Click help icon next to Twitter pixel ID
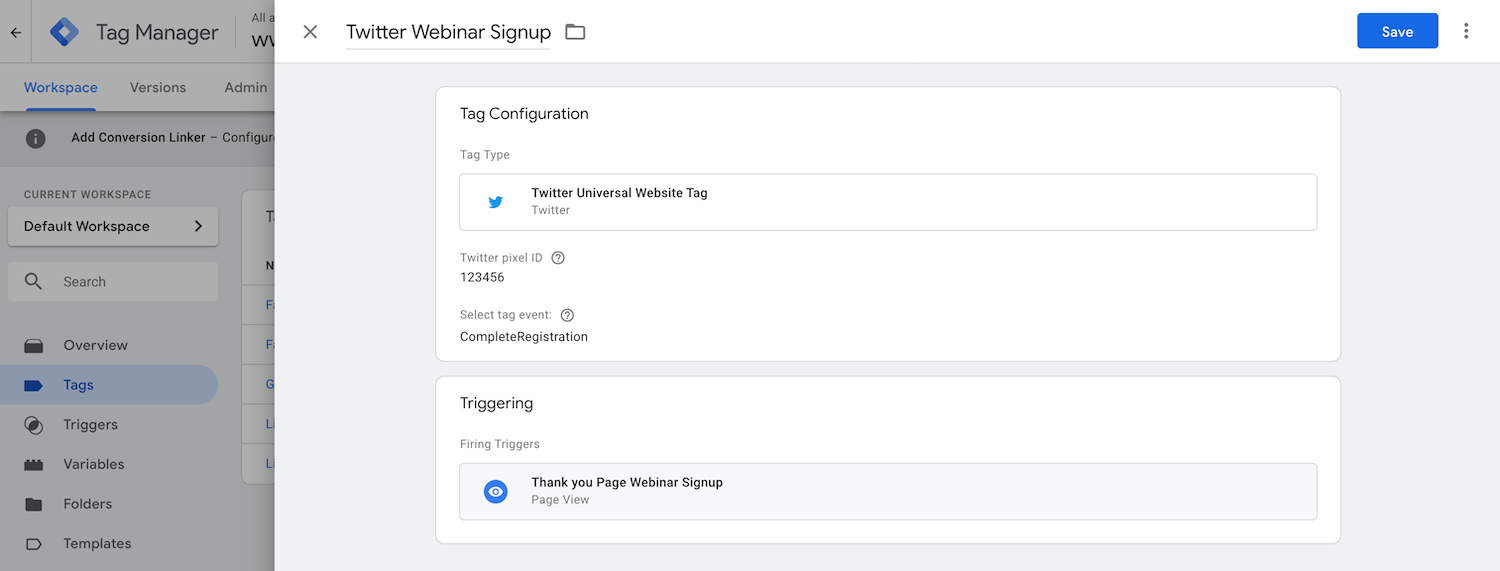Image resolution: width=1500 pixels, height=571 pixels. [558, 258]
